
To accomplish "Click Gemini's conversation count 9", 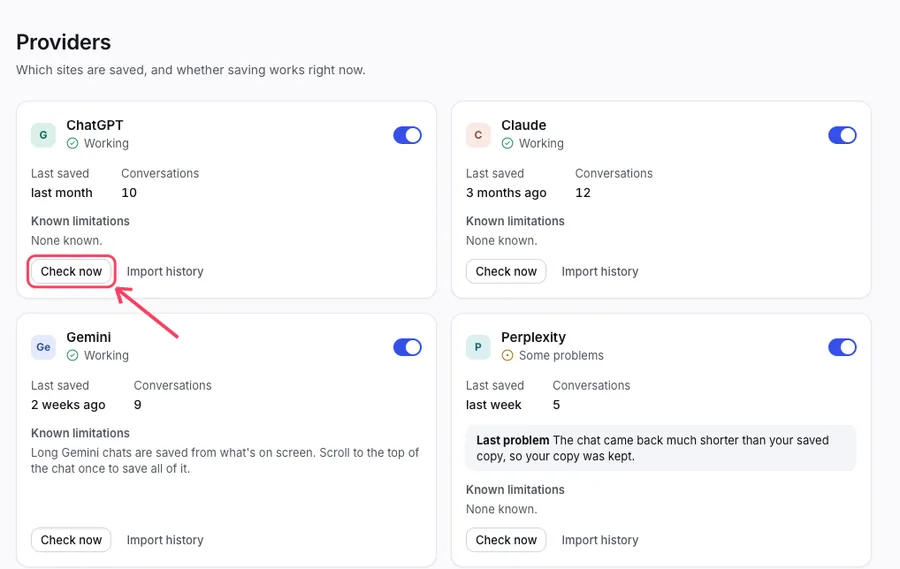I will tap(138, 405).
